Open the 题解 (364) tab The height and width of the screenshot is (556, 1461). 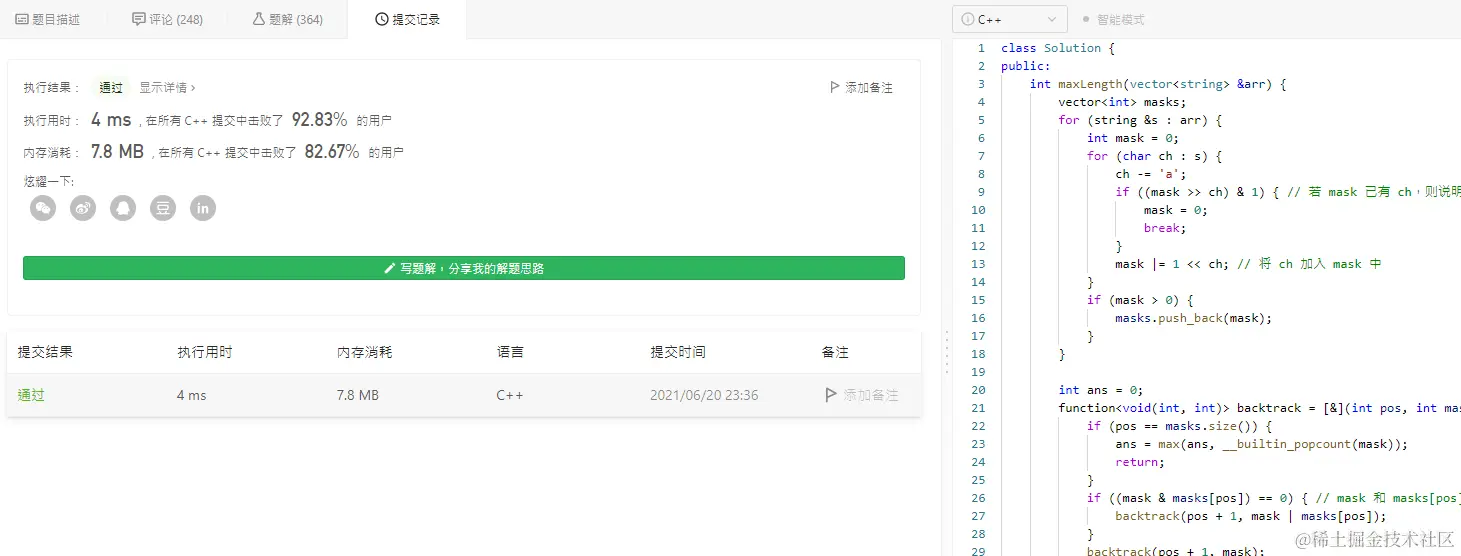pyautogui.click(x=287, y=19)
